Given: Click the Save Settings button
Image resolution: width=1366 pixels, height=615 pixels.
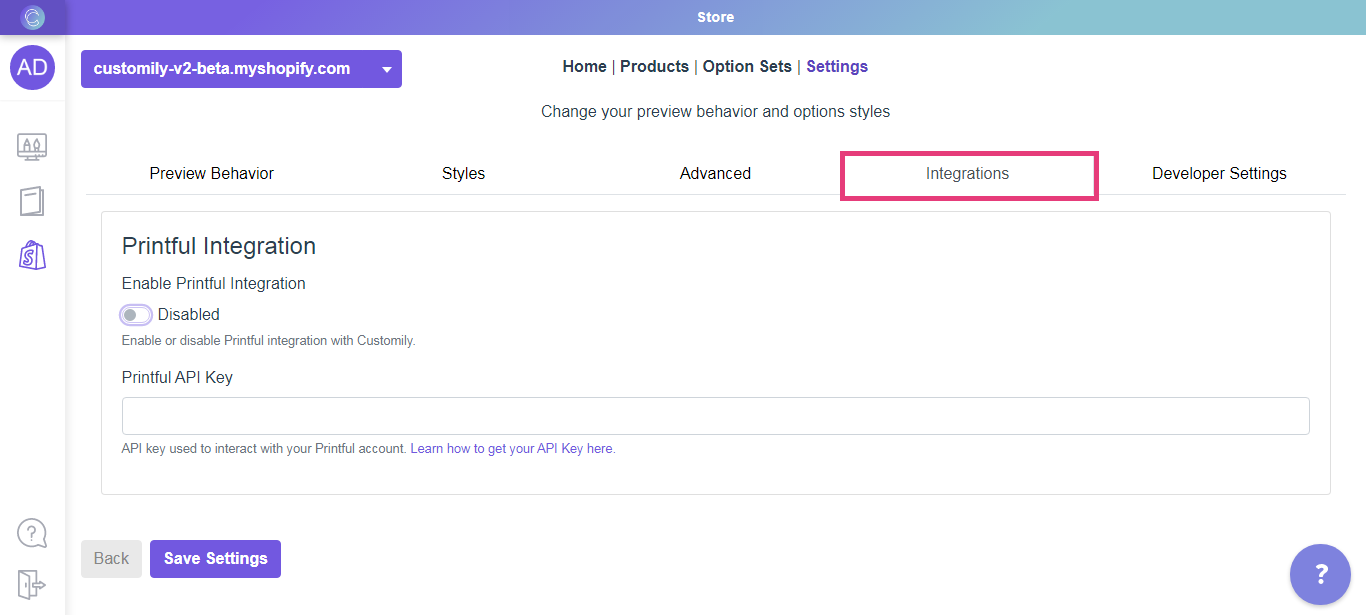Looking at the screenshot, I should pos(215,559).
